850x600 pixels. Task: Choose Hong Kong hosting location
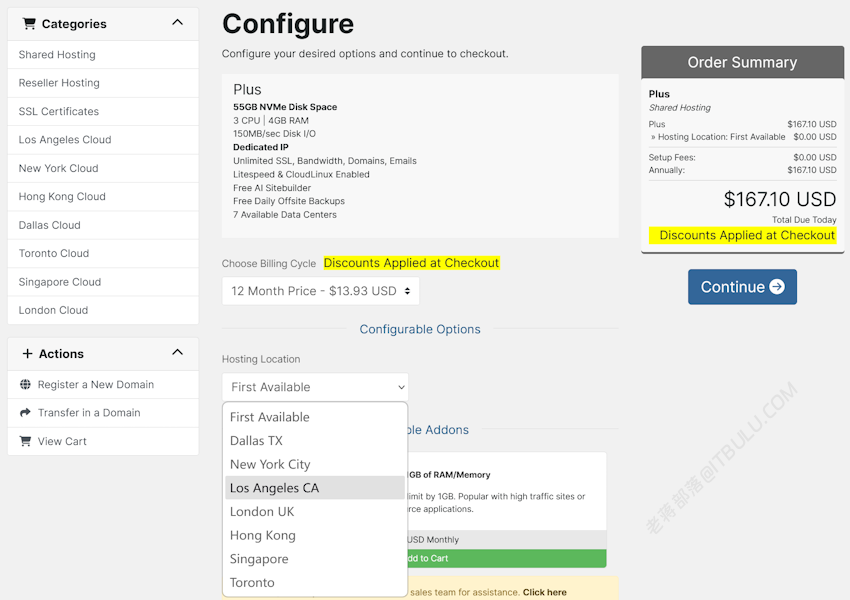(315, 536)
